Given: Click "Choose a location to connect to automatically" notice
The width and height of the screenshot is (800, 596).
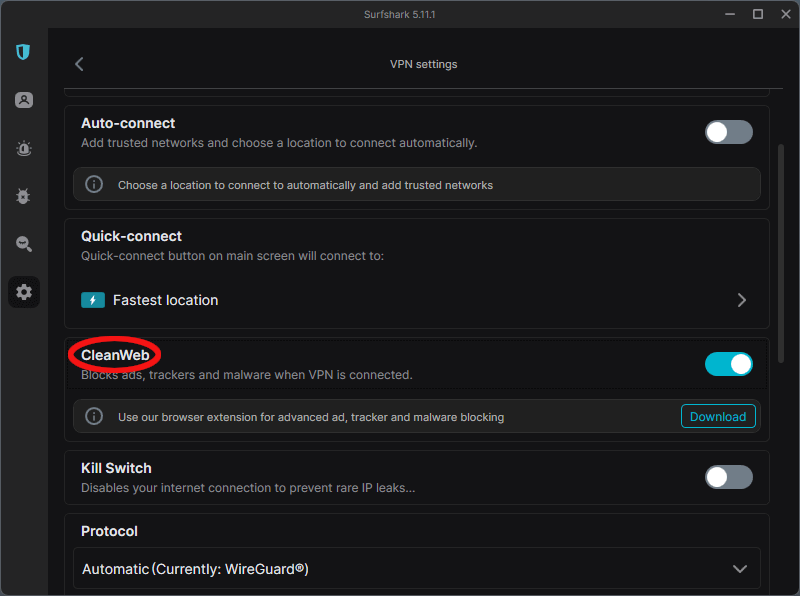Looking at the screenshot, I should point(305,185).
